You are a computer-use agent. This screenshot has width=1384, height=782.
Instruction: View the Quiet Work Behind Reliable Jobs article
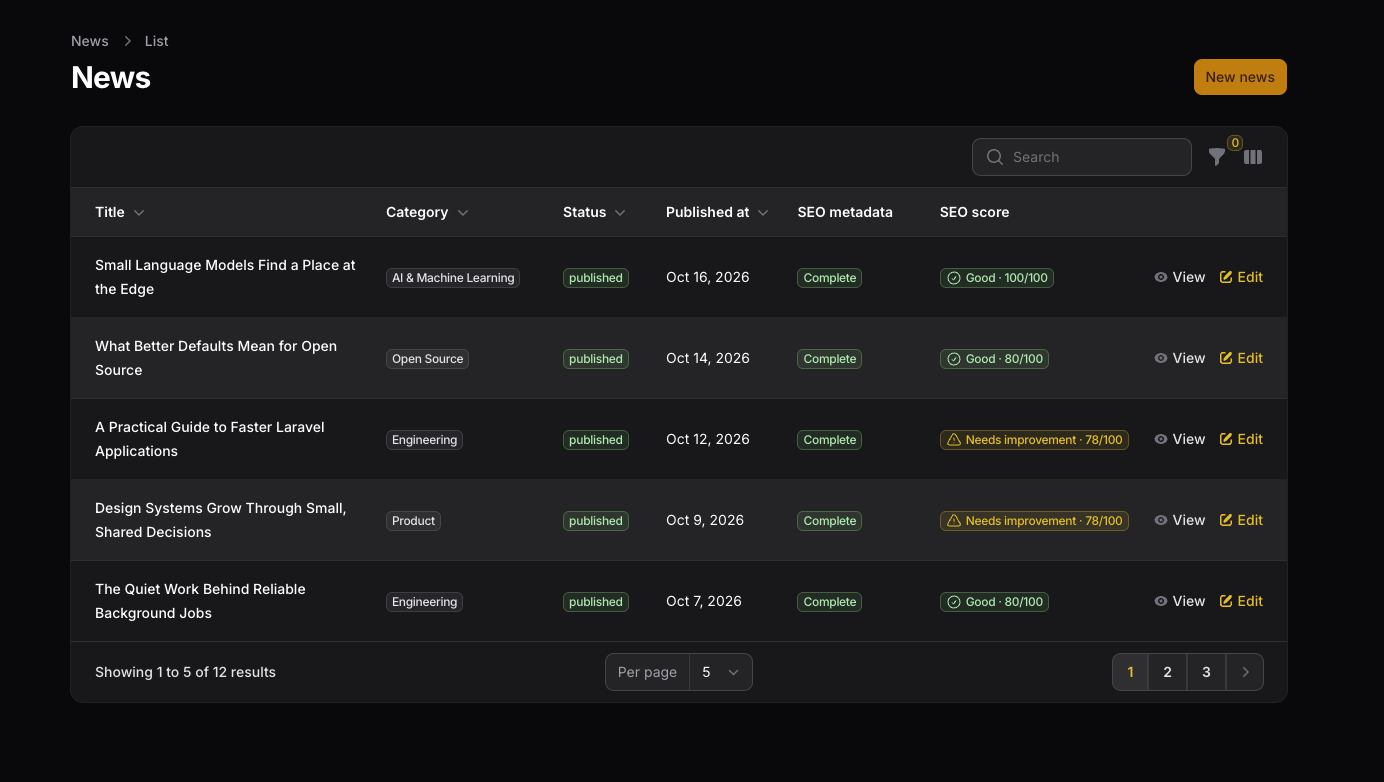click(1179, 601)
